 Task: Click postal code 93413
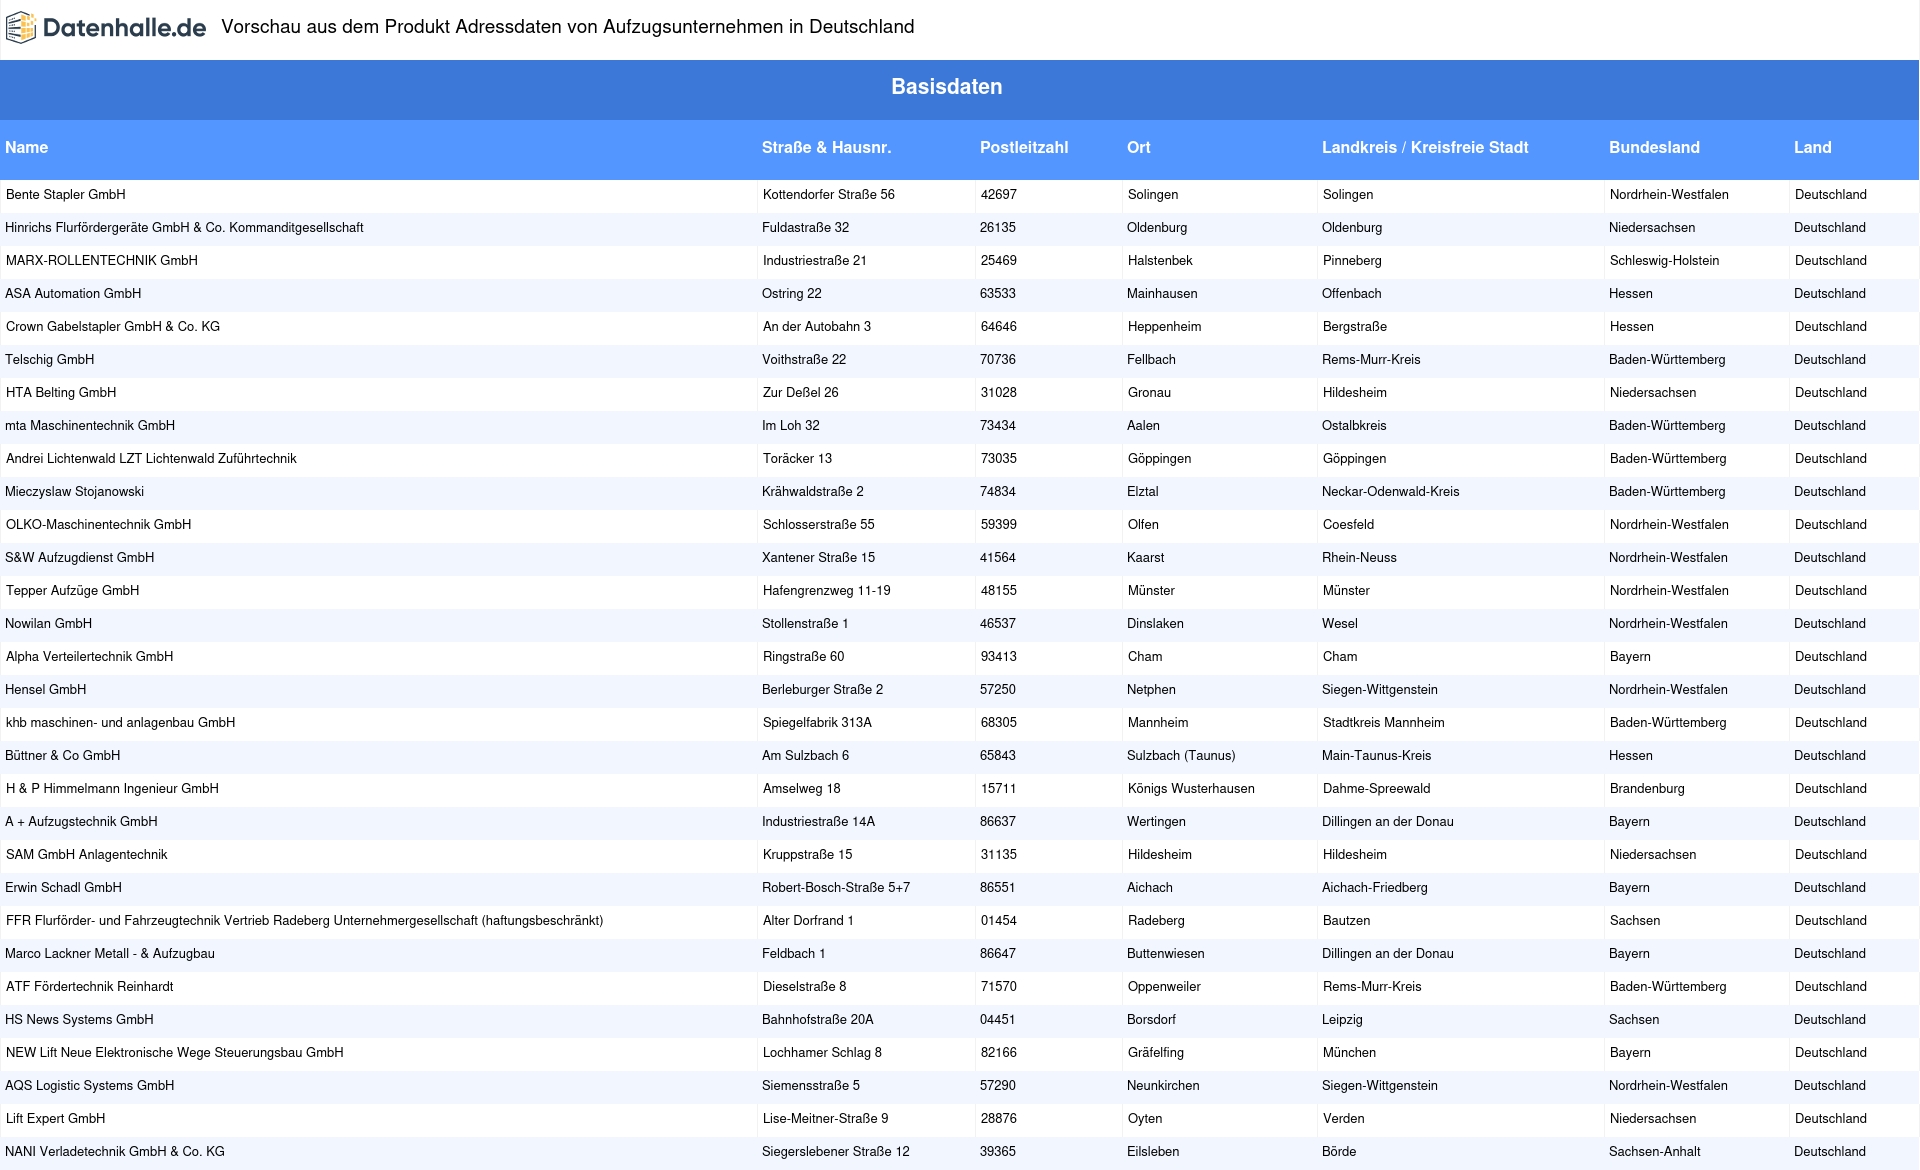(999, 657)
